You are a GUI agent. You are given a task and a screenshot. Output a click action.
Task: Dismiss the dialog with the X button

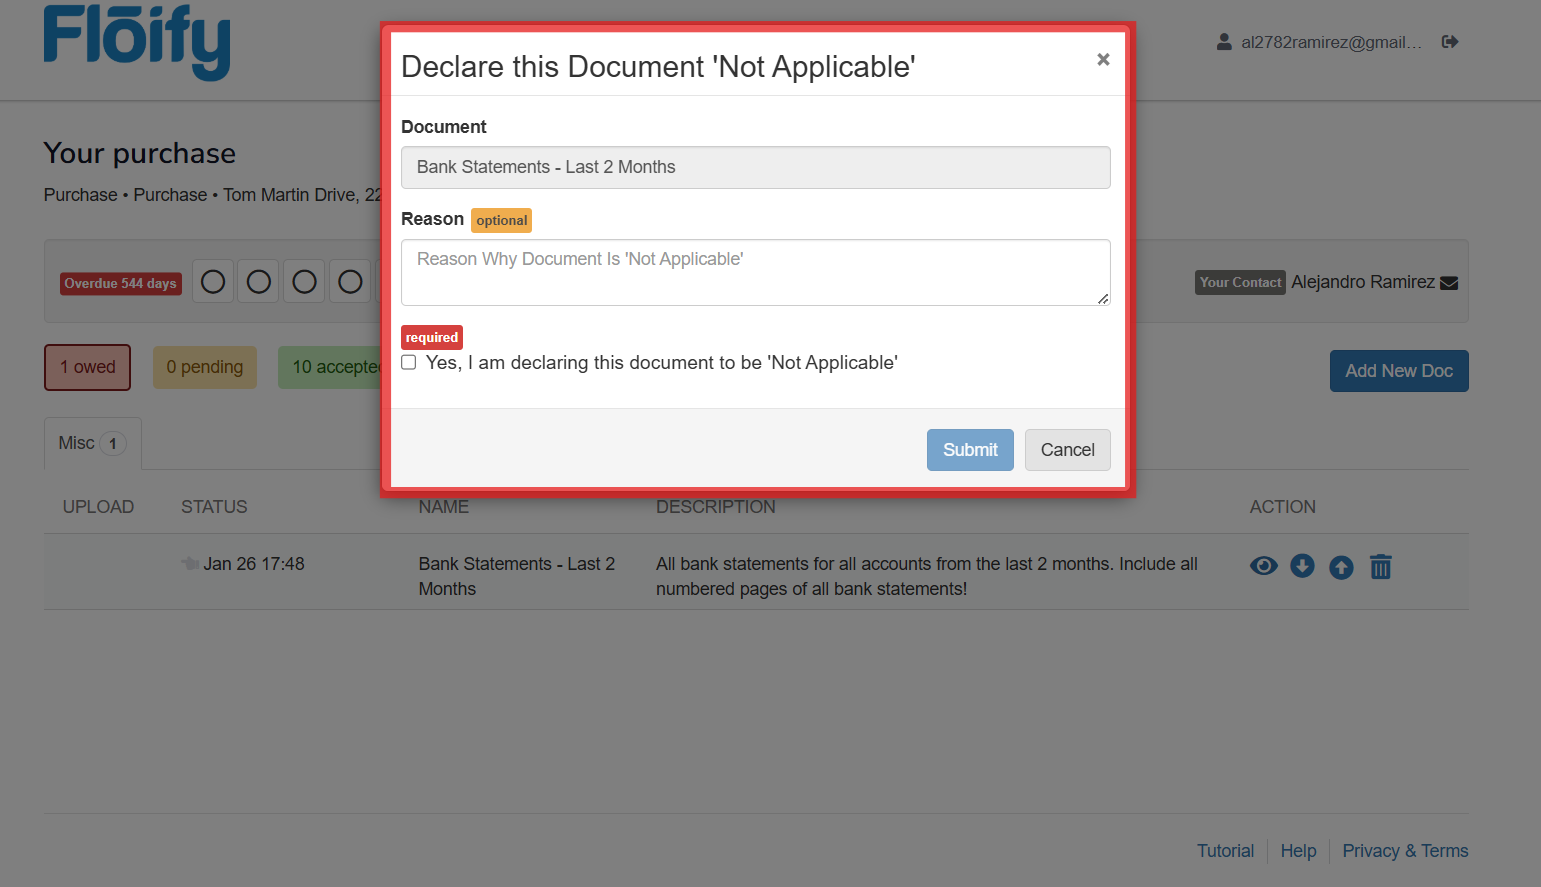1103,59
